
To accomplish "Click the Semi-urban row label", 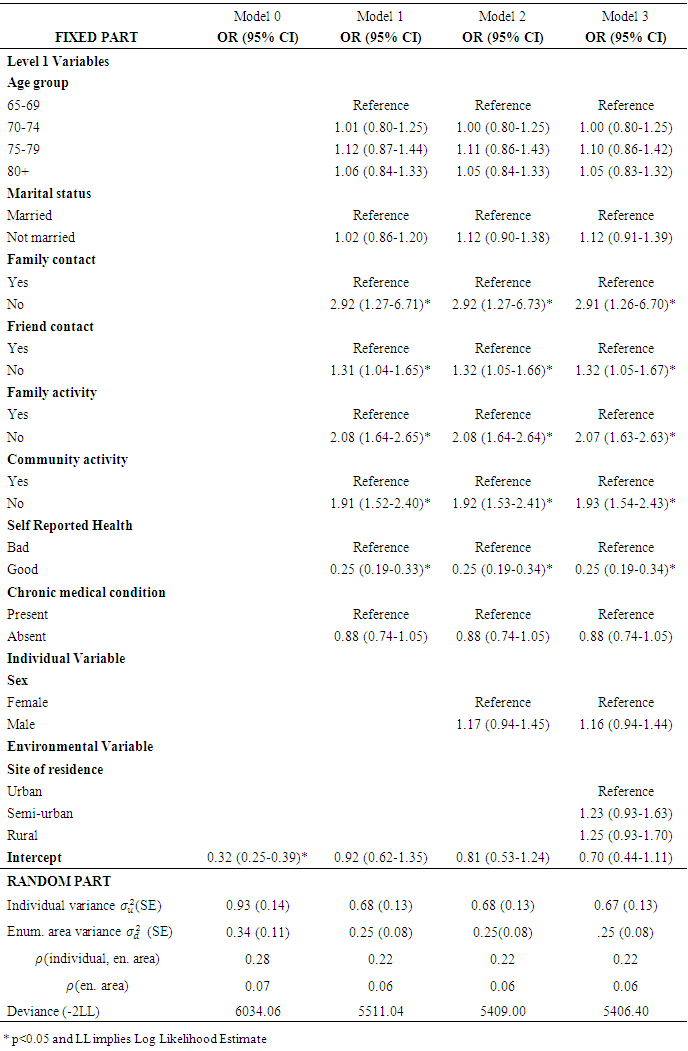I will pyautogui.click(x=40, y=813).
